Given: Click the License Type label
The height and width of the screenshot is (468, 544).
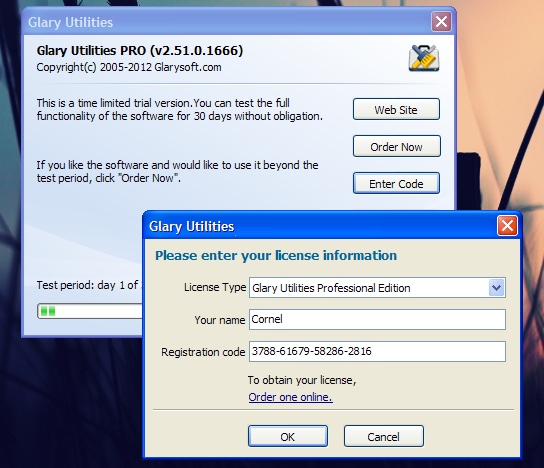Looking at the screenshot, I should 215,287.
